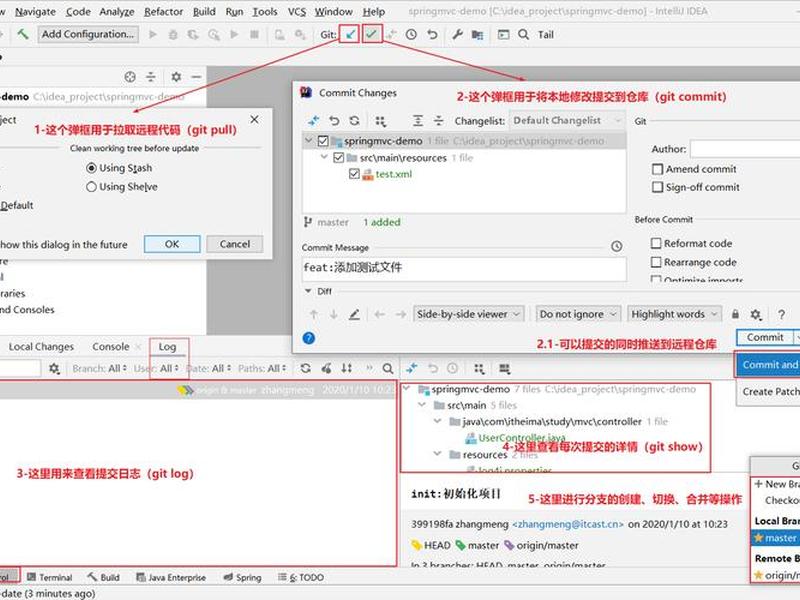Click the Git revert arrow in toolbar
This screenshot has width=800, height=600.
[432, 34]
